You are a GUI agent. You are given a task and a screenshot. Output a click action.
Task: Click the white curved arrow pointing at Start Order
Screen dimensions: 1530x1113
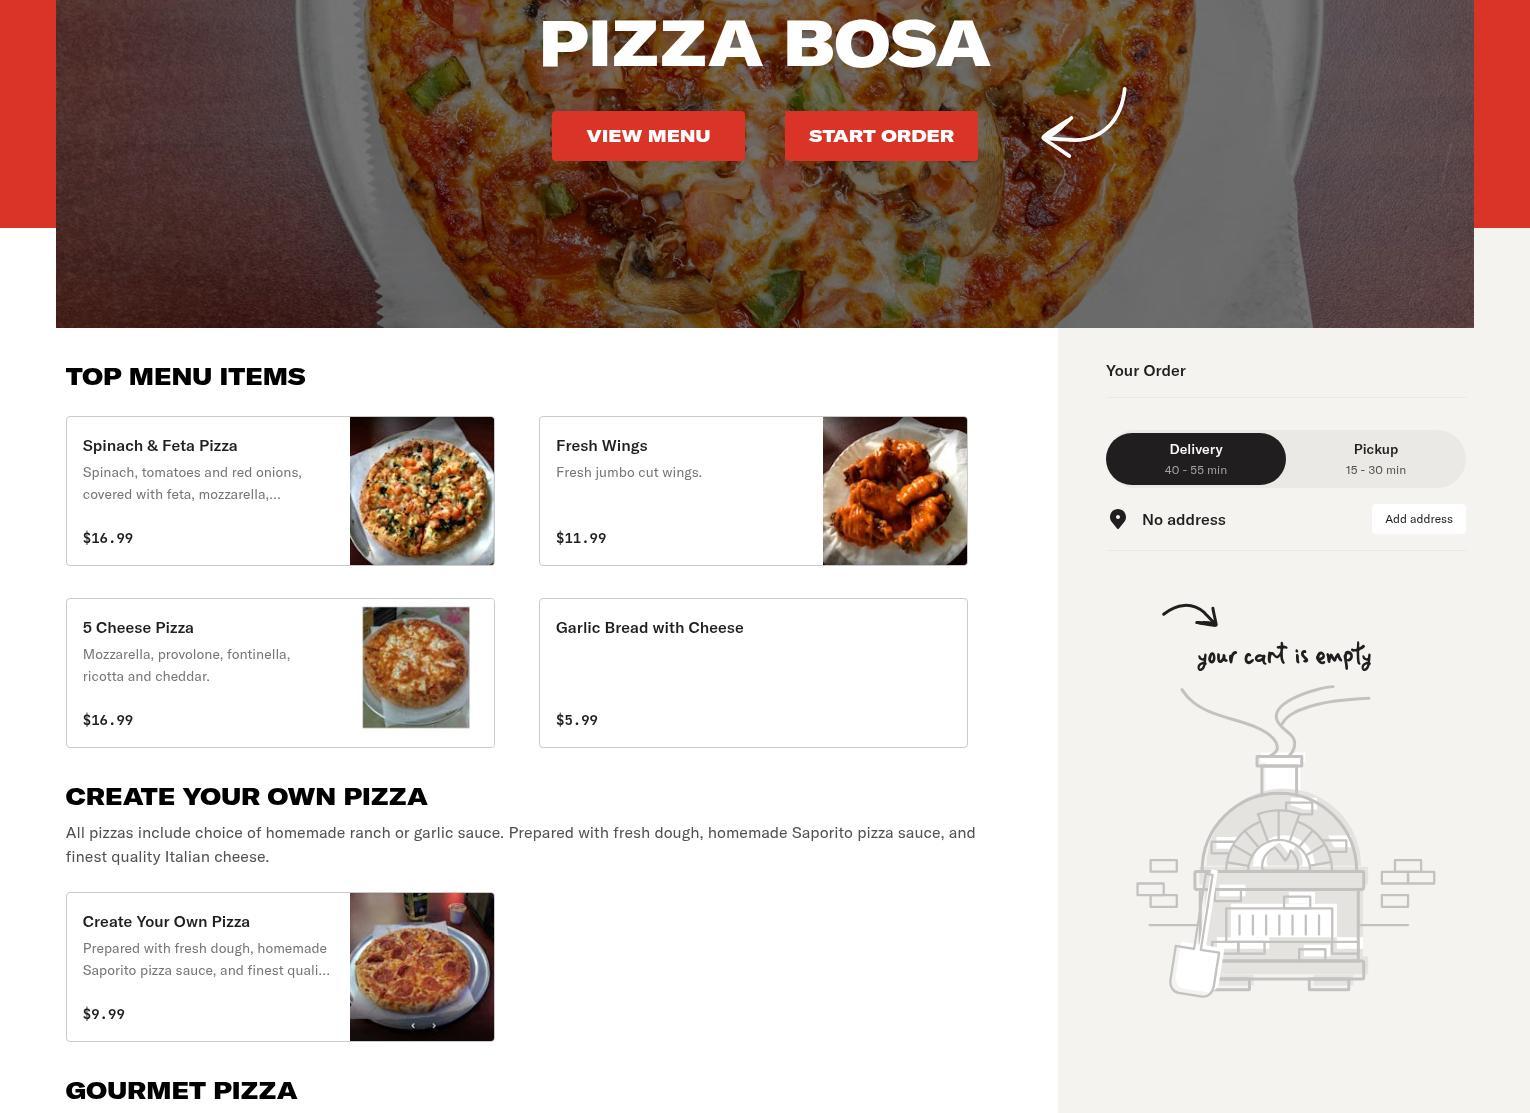(1084, 122)
